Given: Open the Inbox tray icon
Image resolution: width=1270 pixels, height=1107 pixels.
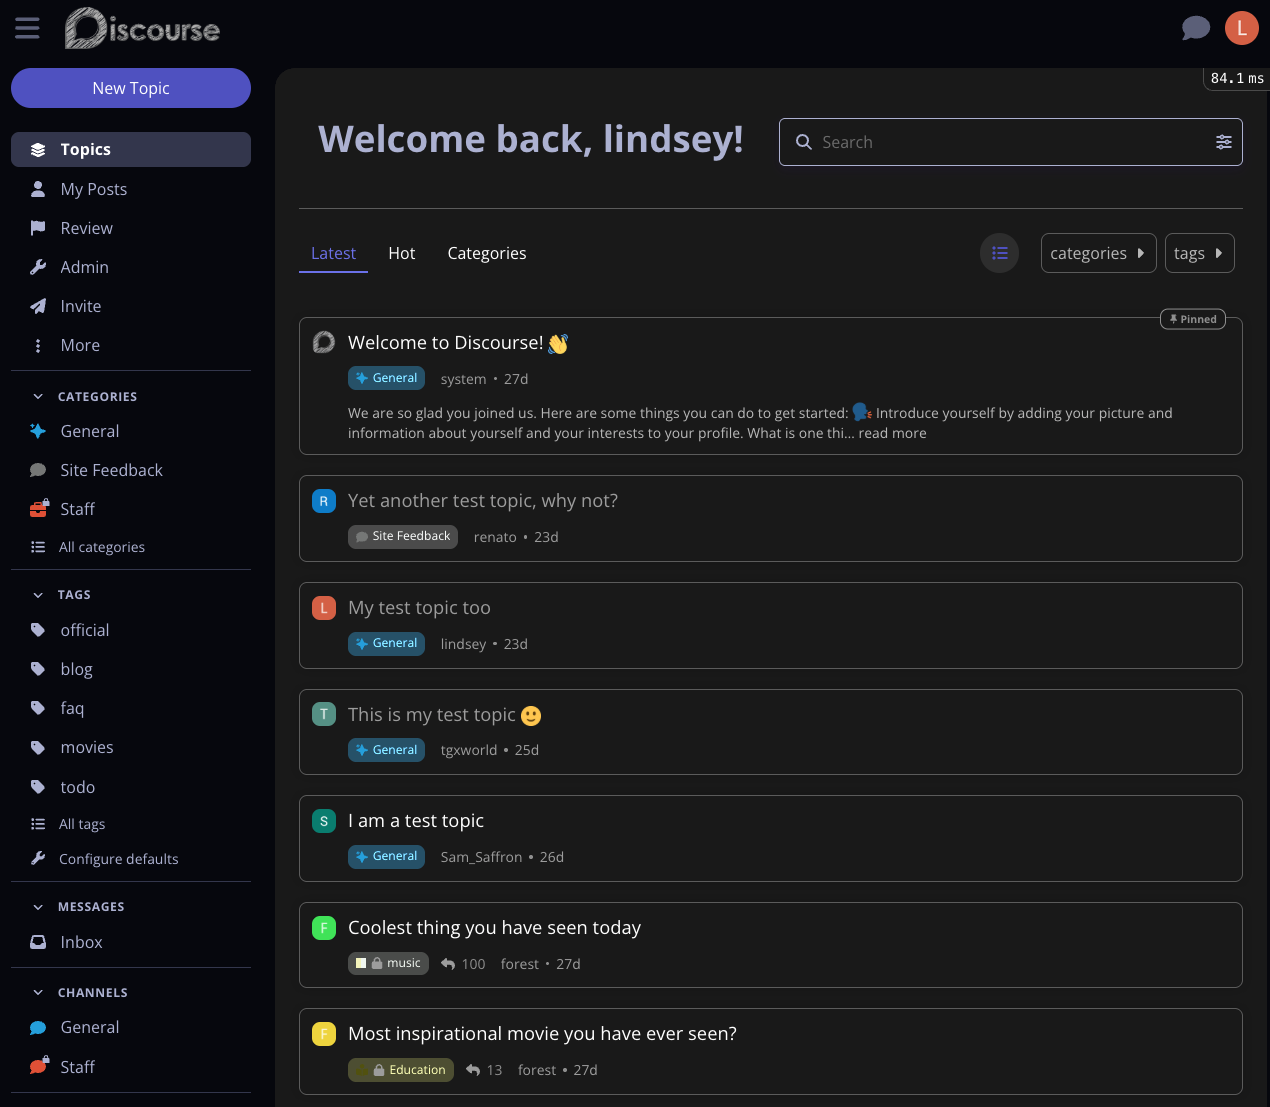Looking at the screenshot, I should [38, 942].
